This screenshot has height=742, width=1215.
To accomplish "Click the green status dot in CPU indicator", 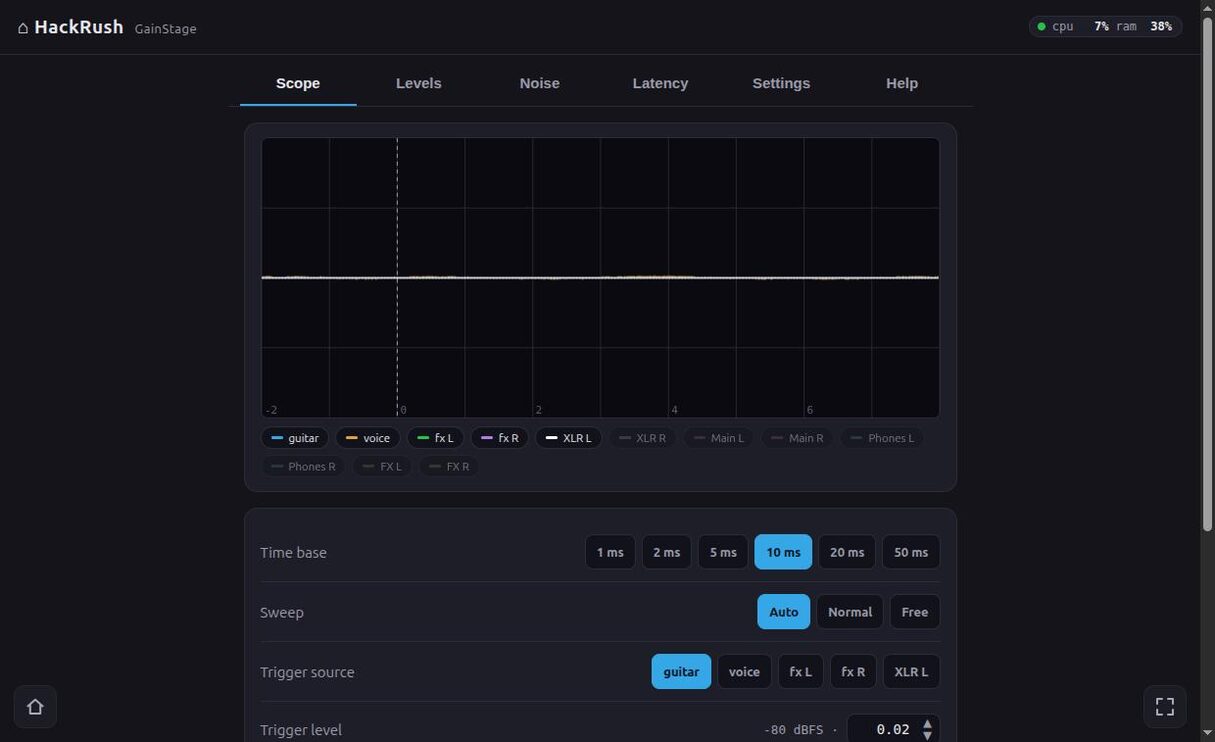I will [x=1042, y=26].
